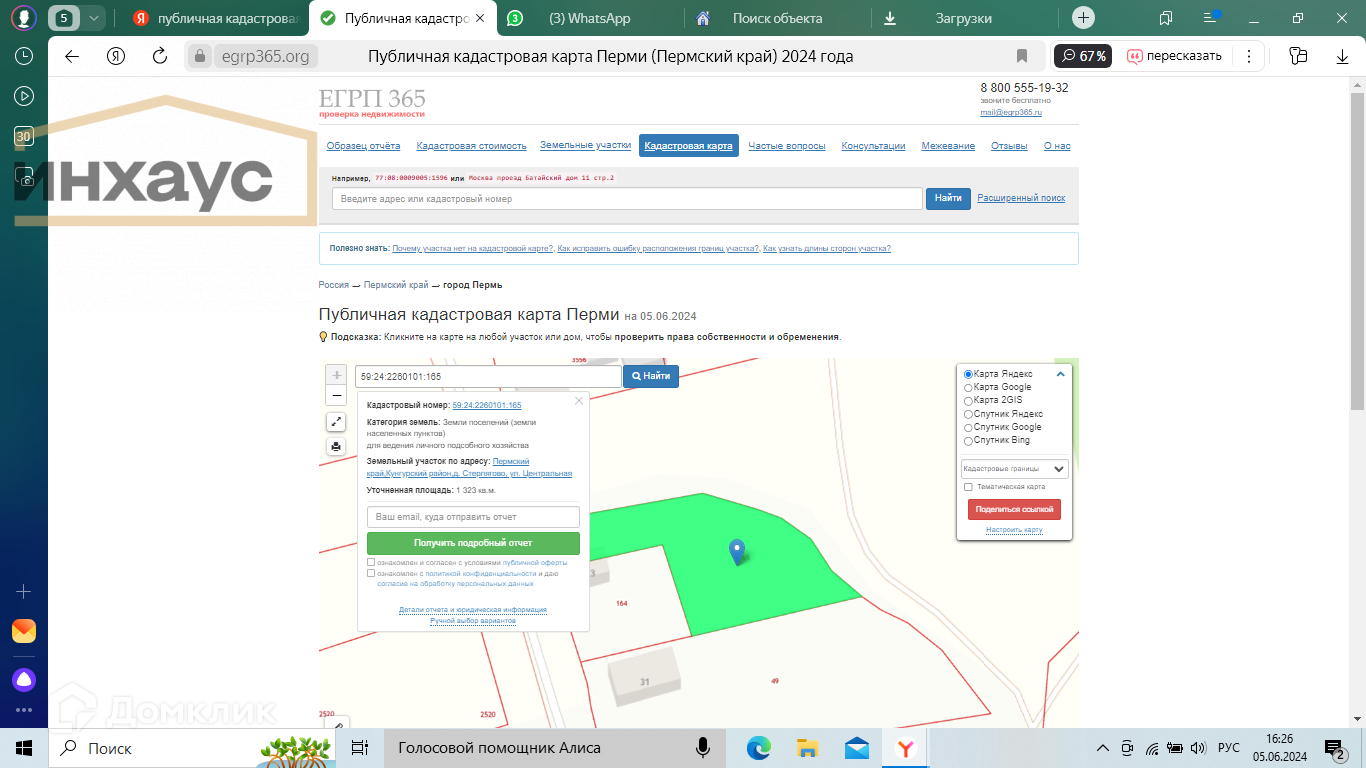Select Спутник Google map layer
Viewport: 1366px width, 768px height.
(968, 427)
